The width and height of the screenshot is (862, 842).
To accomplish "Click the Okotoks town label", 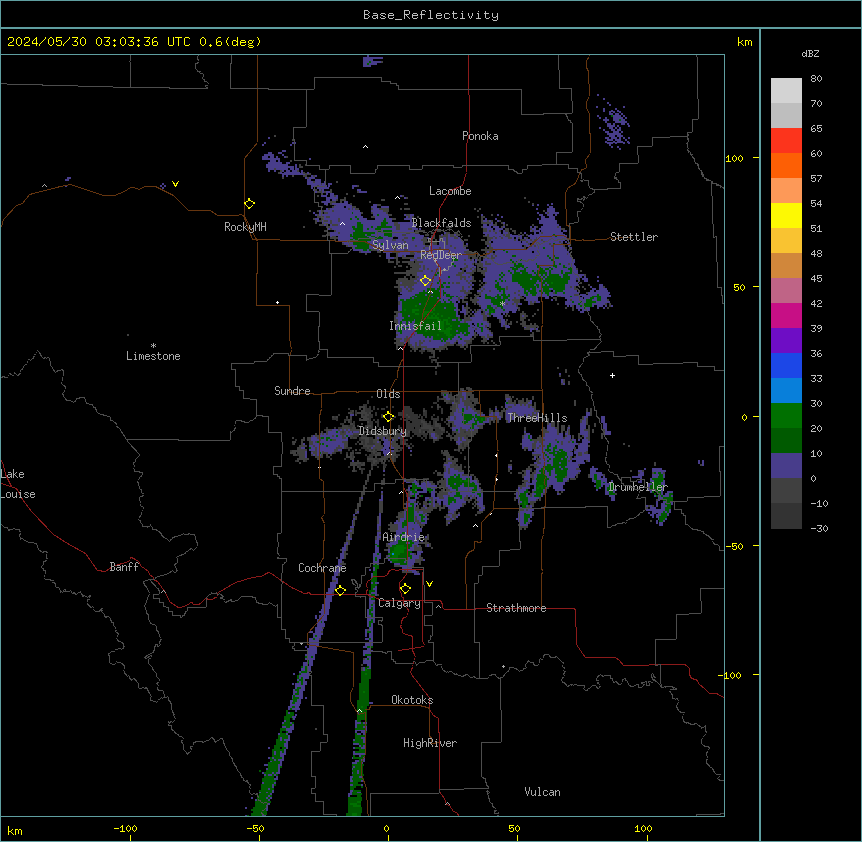I will (x=412, y=700).
